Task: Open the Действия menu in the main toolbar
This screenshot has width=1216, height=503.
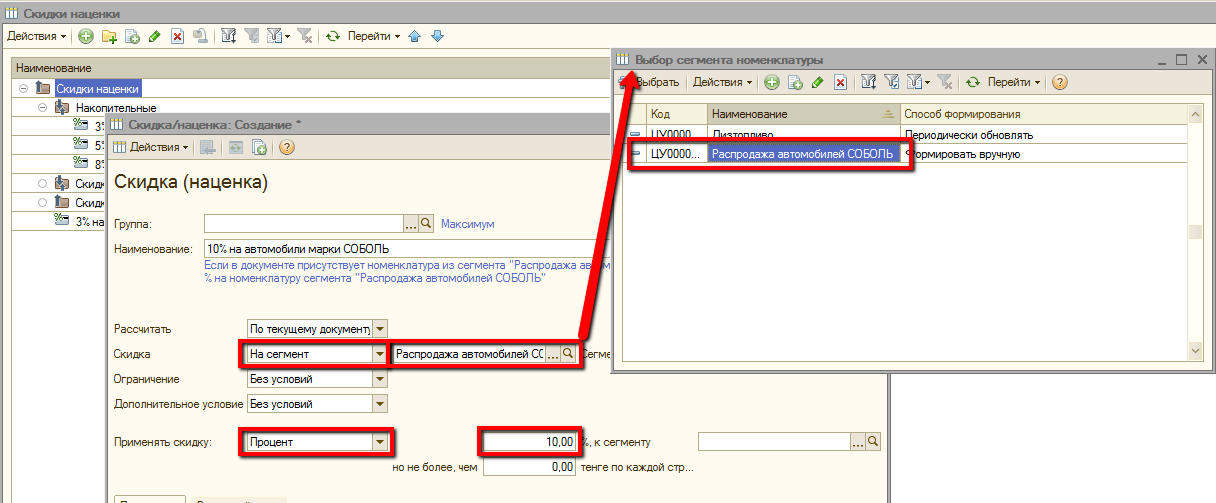Action: click(x=36, y=36)
